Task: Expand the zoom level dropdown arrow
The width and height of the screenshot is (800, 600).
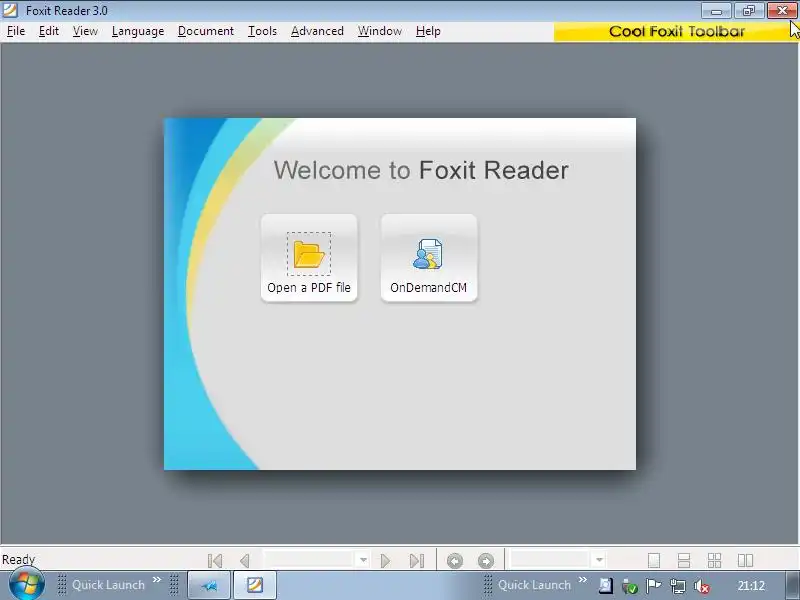Action: click(x=599, y=560)
